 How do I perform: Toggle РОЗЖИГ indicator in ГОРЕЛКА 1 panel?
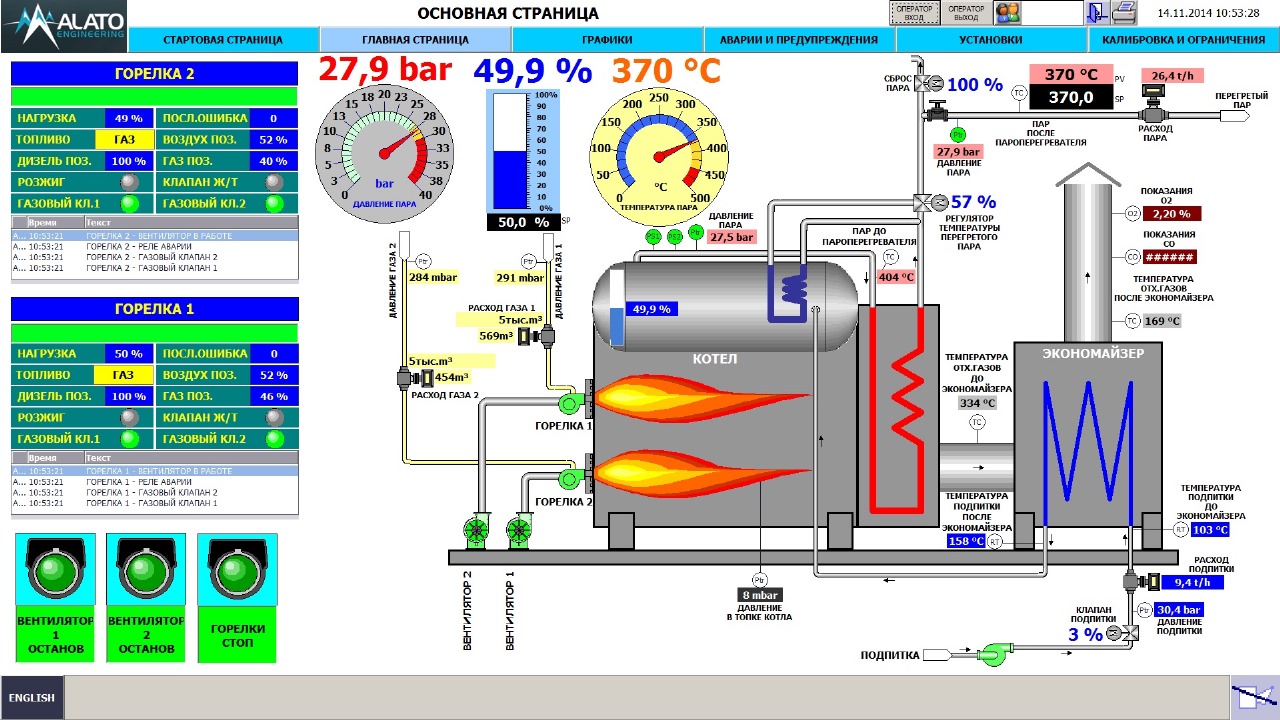coord(128,417)
